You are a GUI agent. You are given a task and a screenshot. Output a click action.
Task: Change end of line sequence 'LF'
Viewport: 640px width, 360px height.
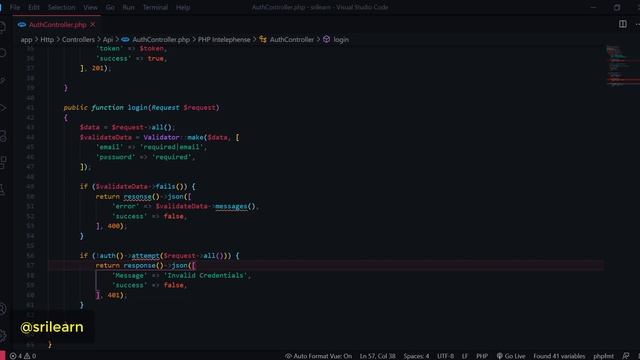click(464, 356)
